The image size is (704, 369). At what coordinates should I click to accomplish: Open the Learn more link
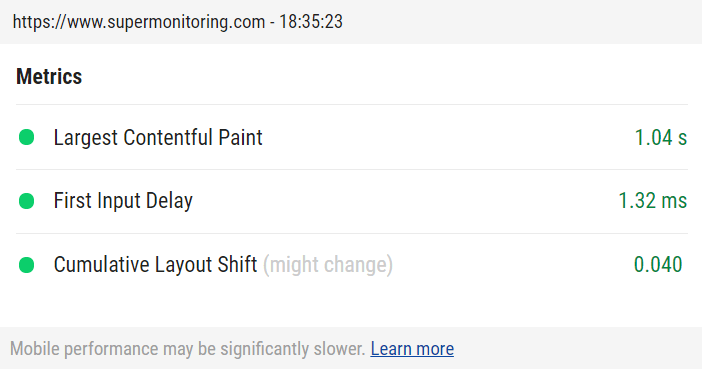point(412,349)
